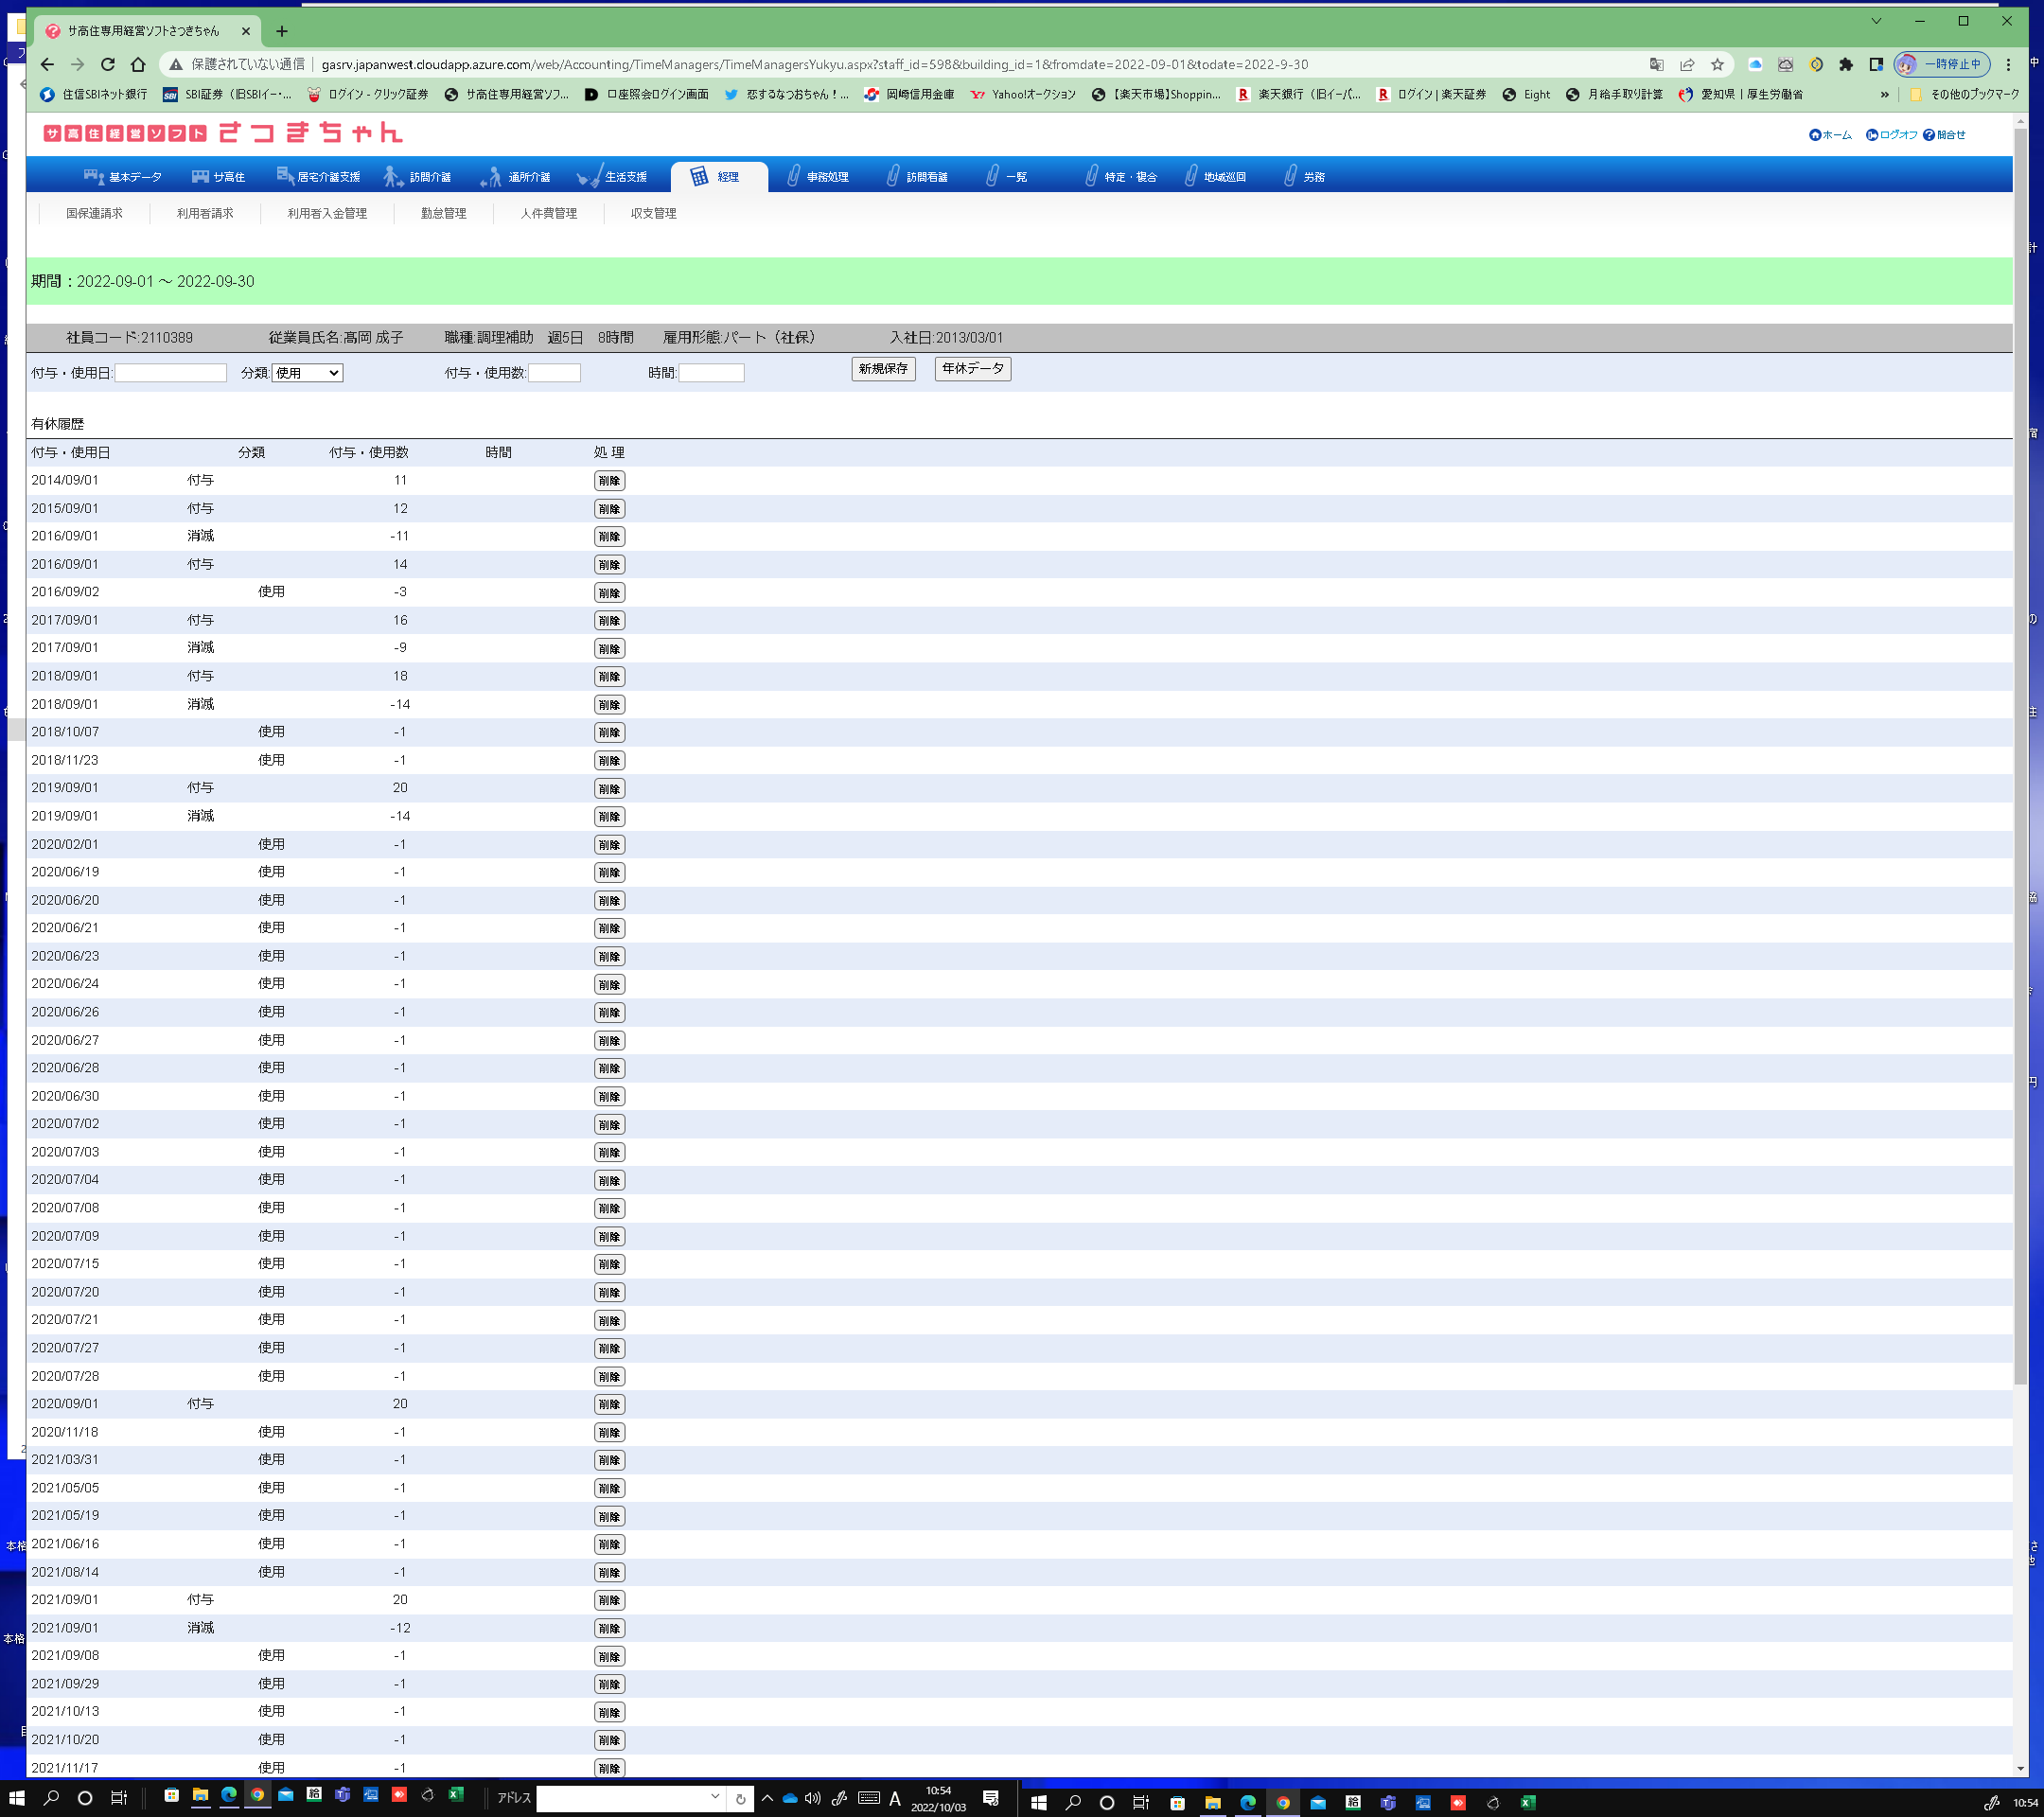Image resolution: width=2044 pixels, height=1817 pixels.
Task: Click the browser reload icon
Action: coord(108,64)
